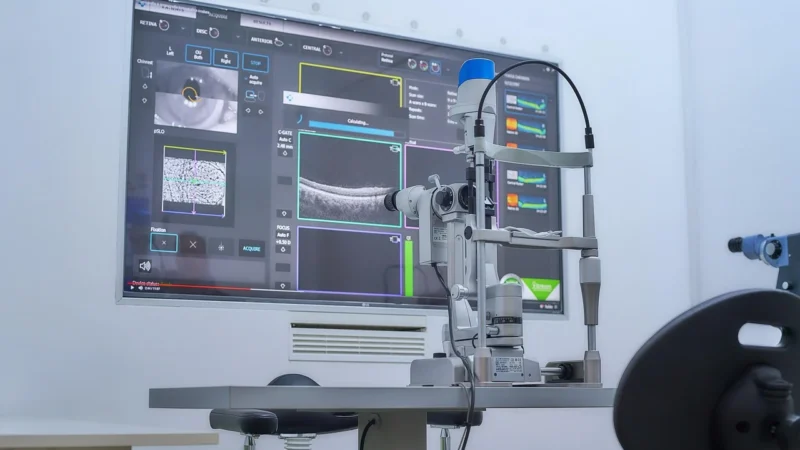Open the RETINA scan dropdown arrow

183,28
